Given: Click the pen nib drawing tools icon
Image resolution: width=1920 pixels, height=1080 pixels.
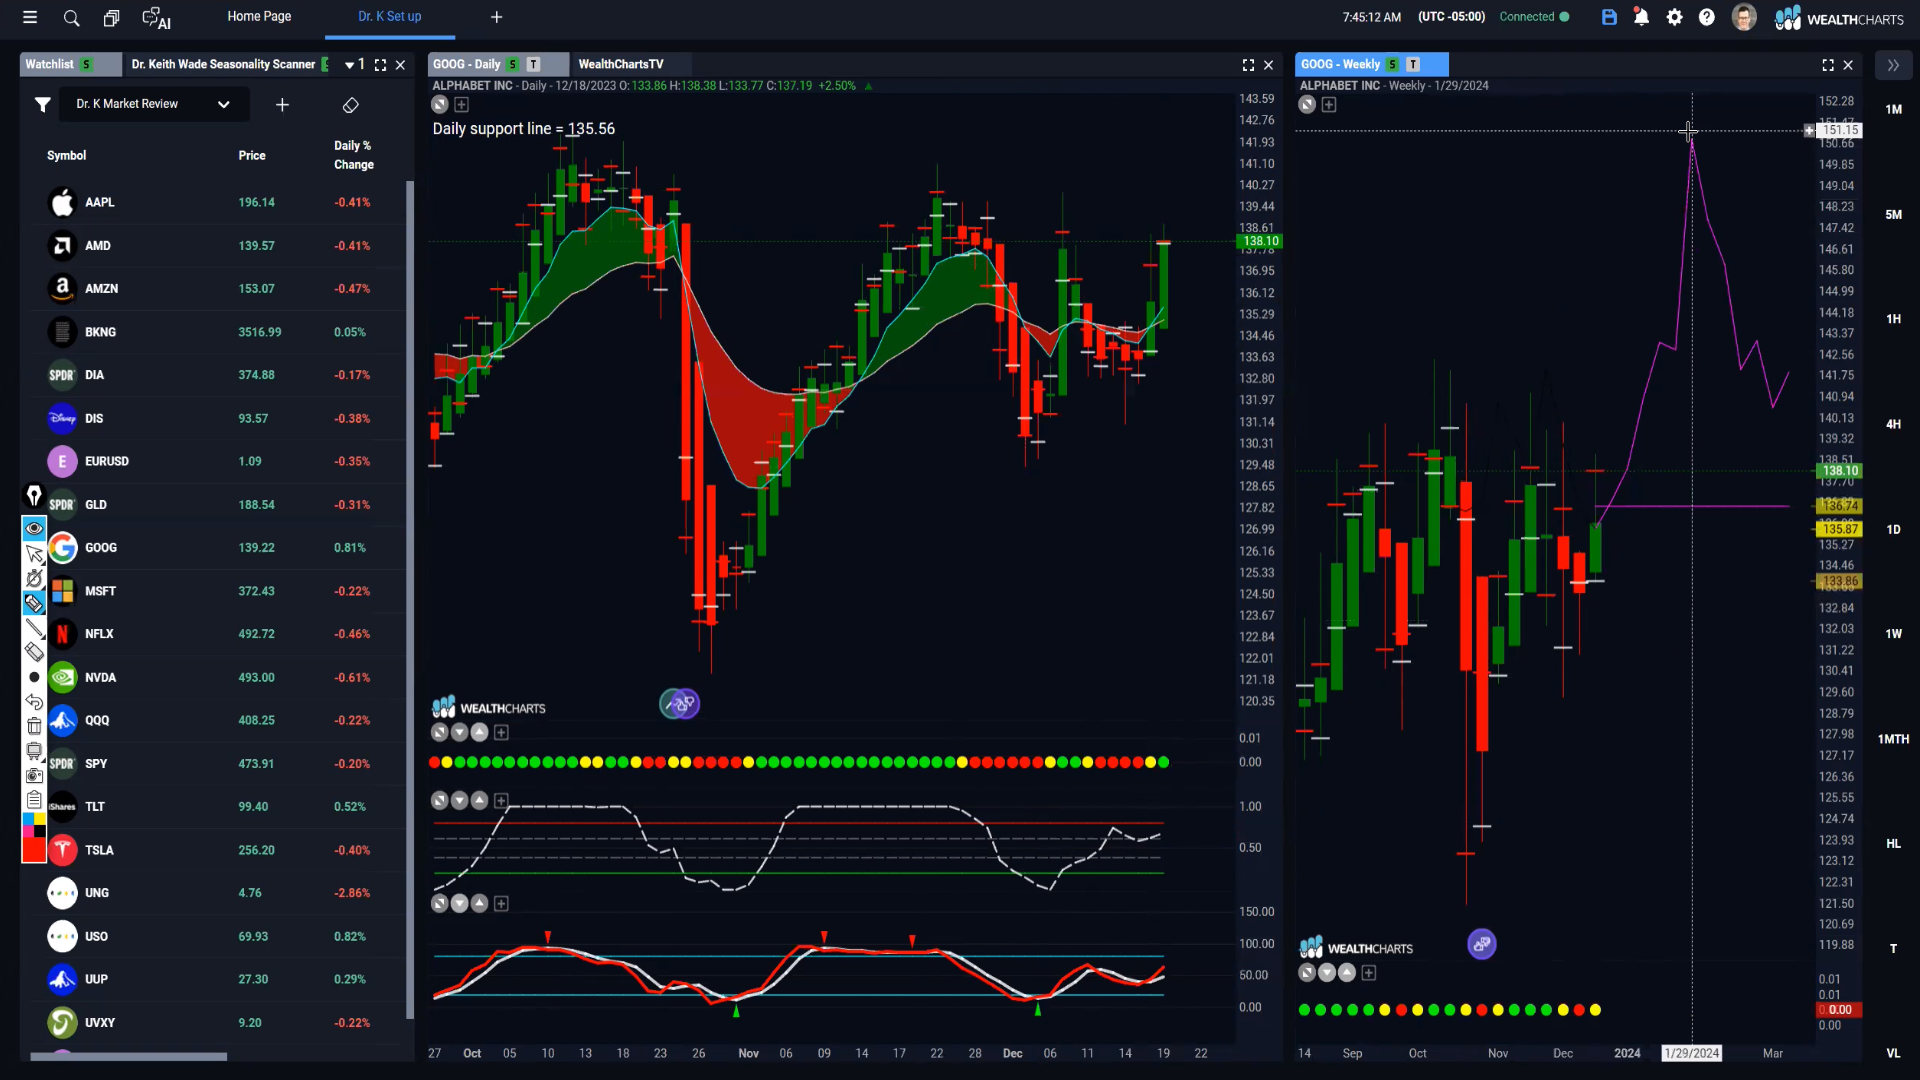Looking at the screenshot, I should tap(34, 495).
